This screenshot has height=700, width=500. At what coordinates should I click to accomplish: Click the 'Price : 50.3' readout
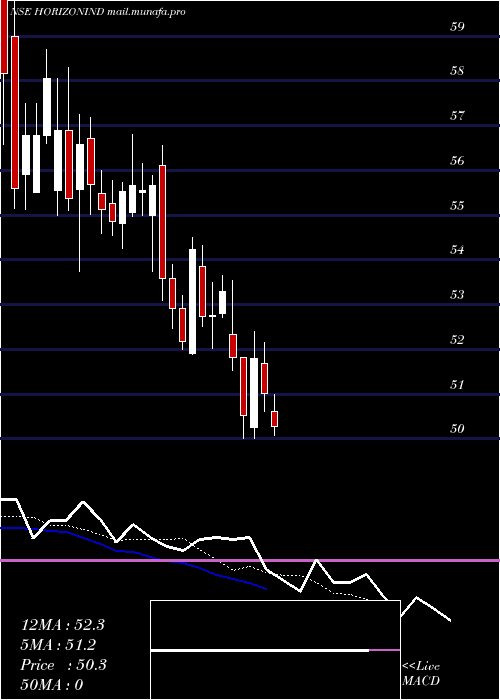(63, 665)
